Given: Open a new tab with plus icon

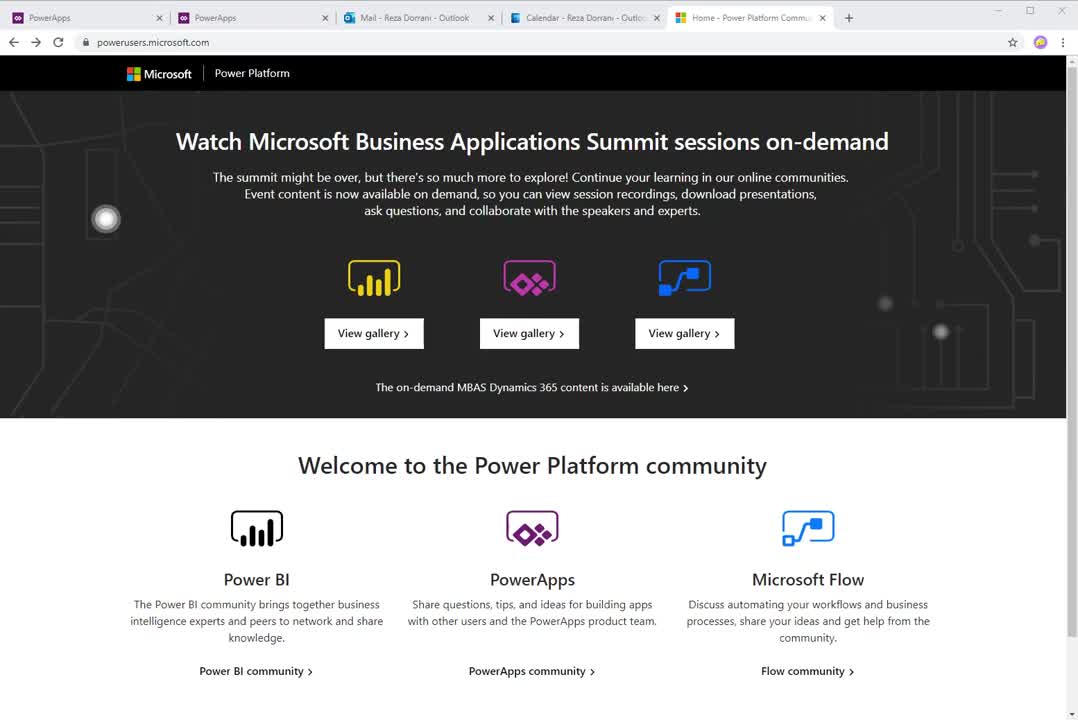Looking at the screenshot, I should [x=849, y=19].
